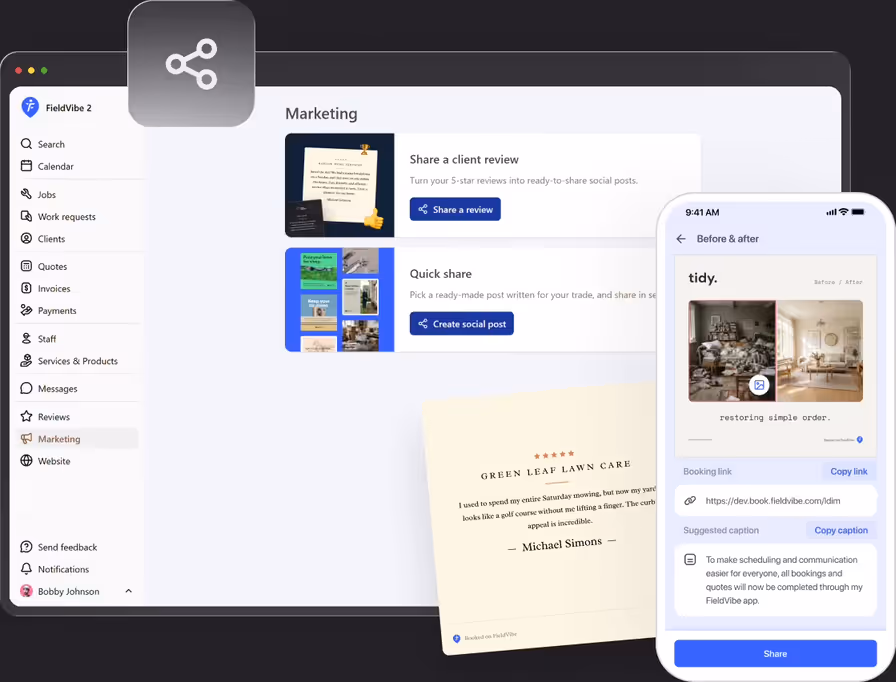Click the Staff icon in sidebar
The width and height of the screenshot is (896, 682).
pos(26,338)
